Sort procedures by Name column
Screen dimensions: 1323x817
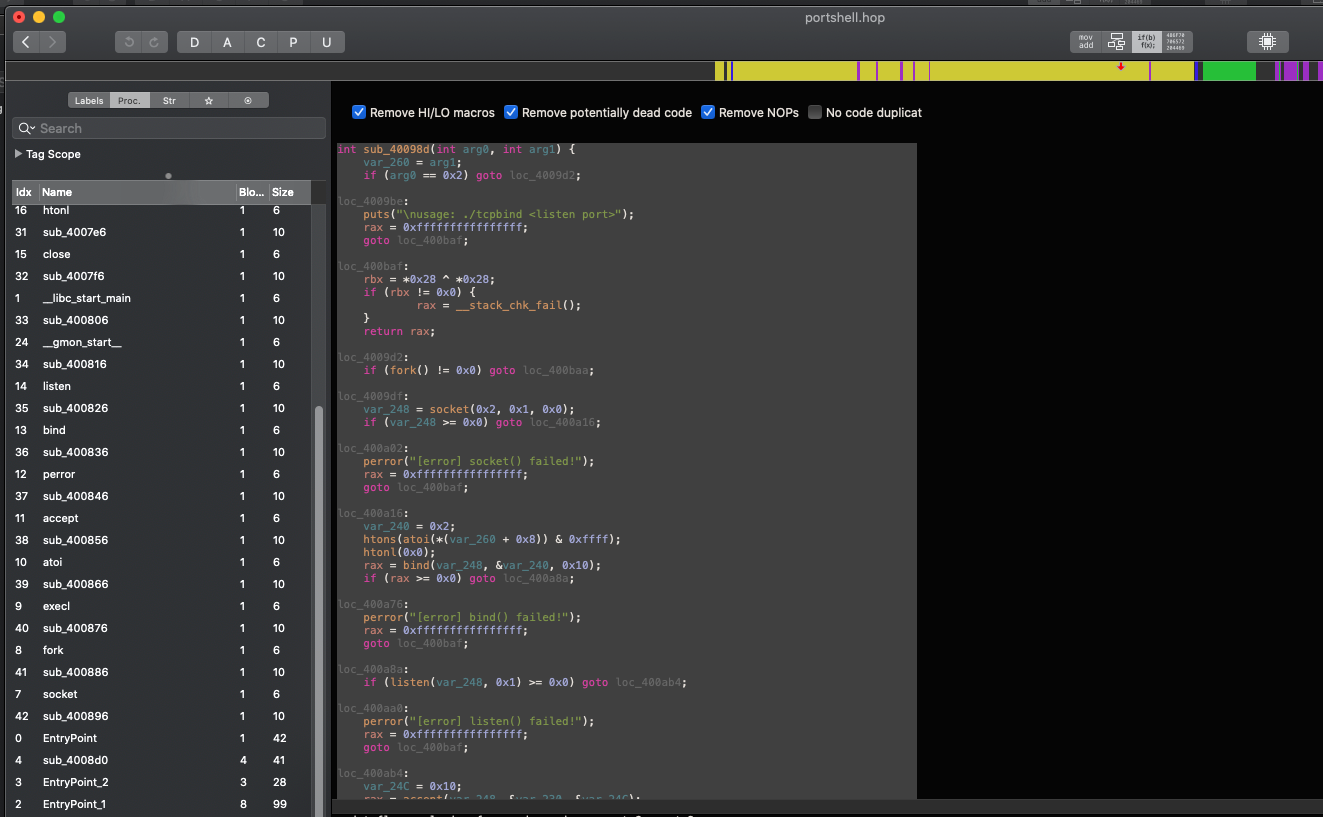tap(136, 192)
